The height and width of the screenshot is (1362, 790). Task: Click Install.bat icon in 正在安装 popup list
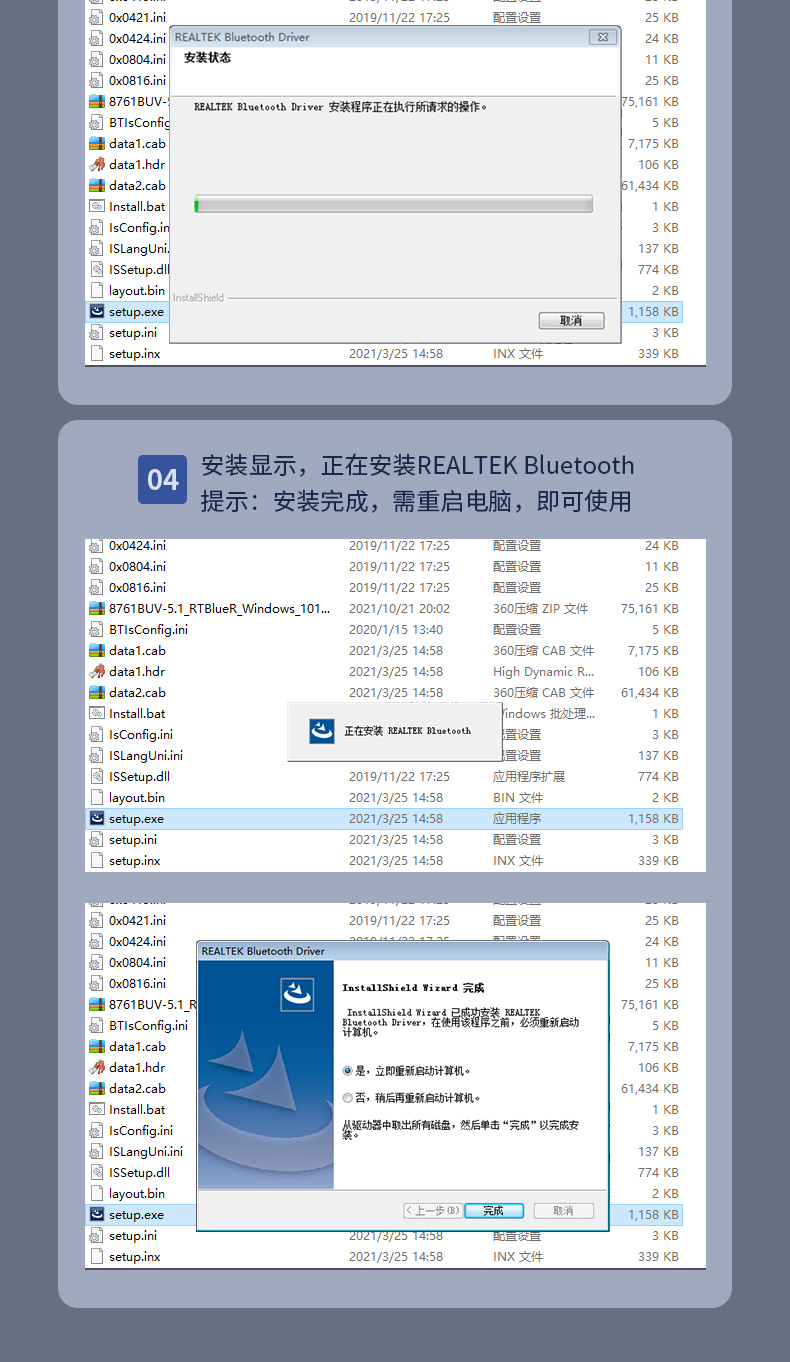point(97,713)
